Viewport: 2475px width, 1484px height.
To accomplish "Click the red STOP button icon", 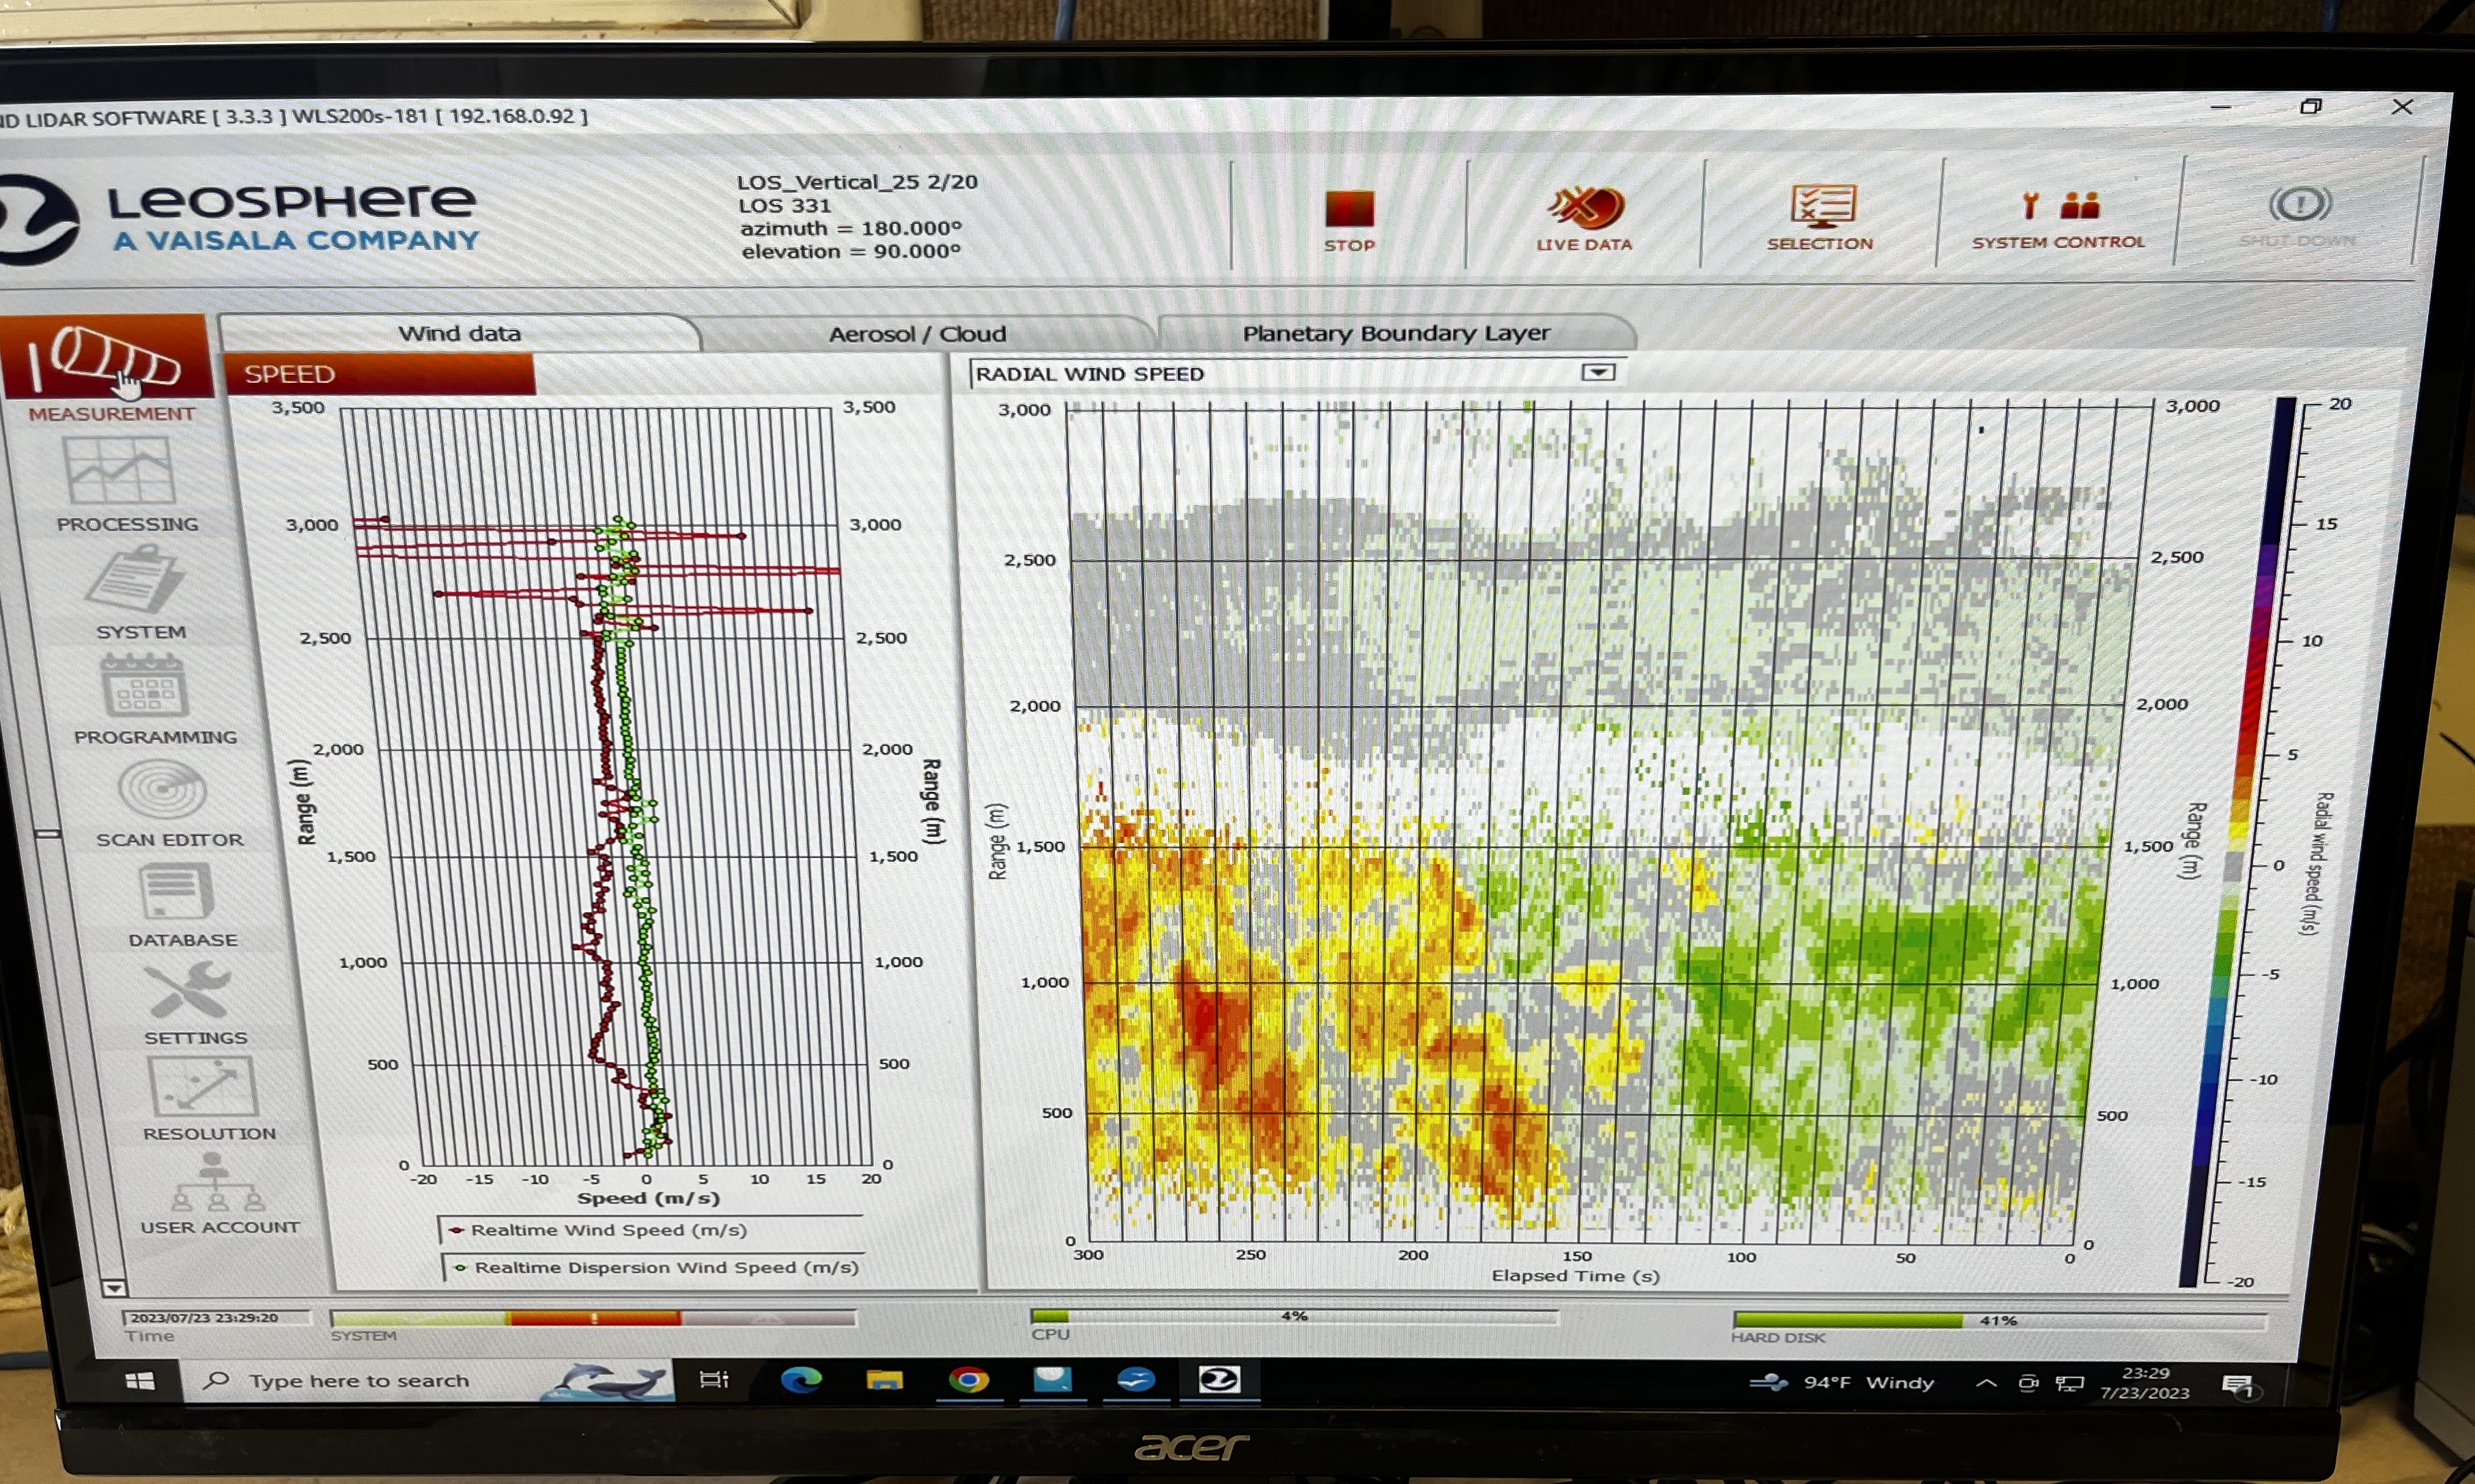I will coord(1349,210).
